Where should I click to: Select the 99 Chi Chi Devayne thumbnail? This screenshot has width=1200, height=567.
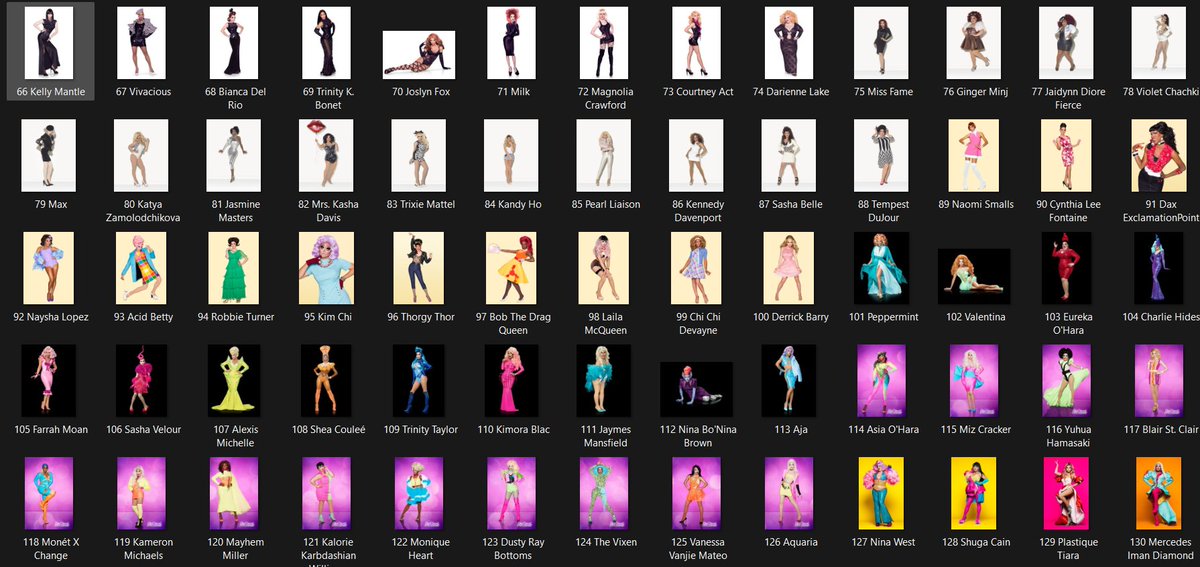tap(696, 268)
